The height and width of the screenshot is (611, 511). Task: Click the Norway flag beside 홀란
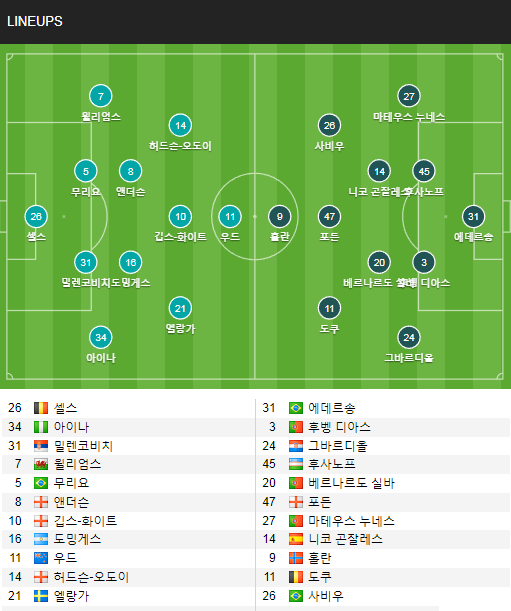pyautogui.click(x=296, y=558)
